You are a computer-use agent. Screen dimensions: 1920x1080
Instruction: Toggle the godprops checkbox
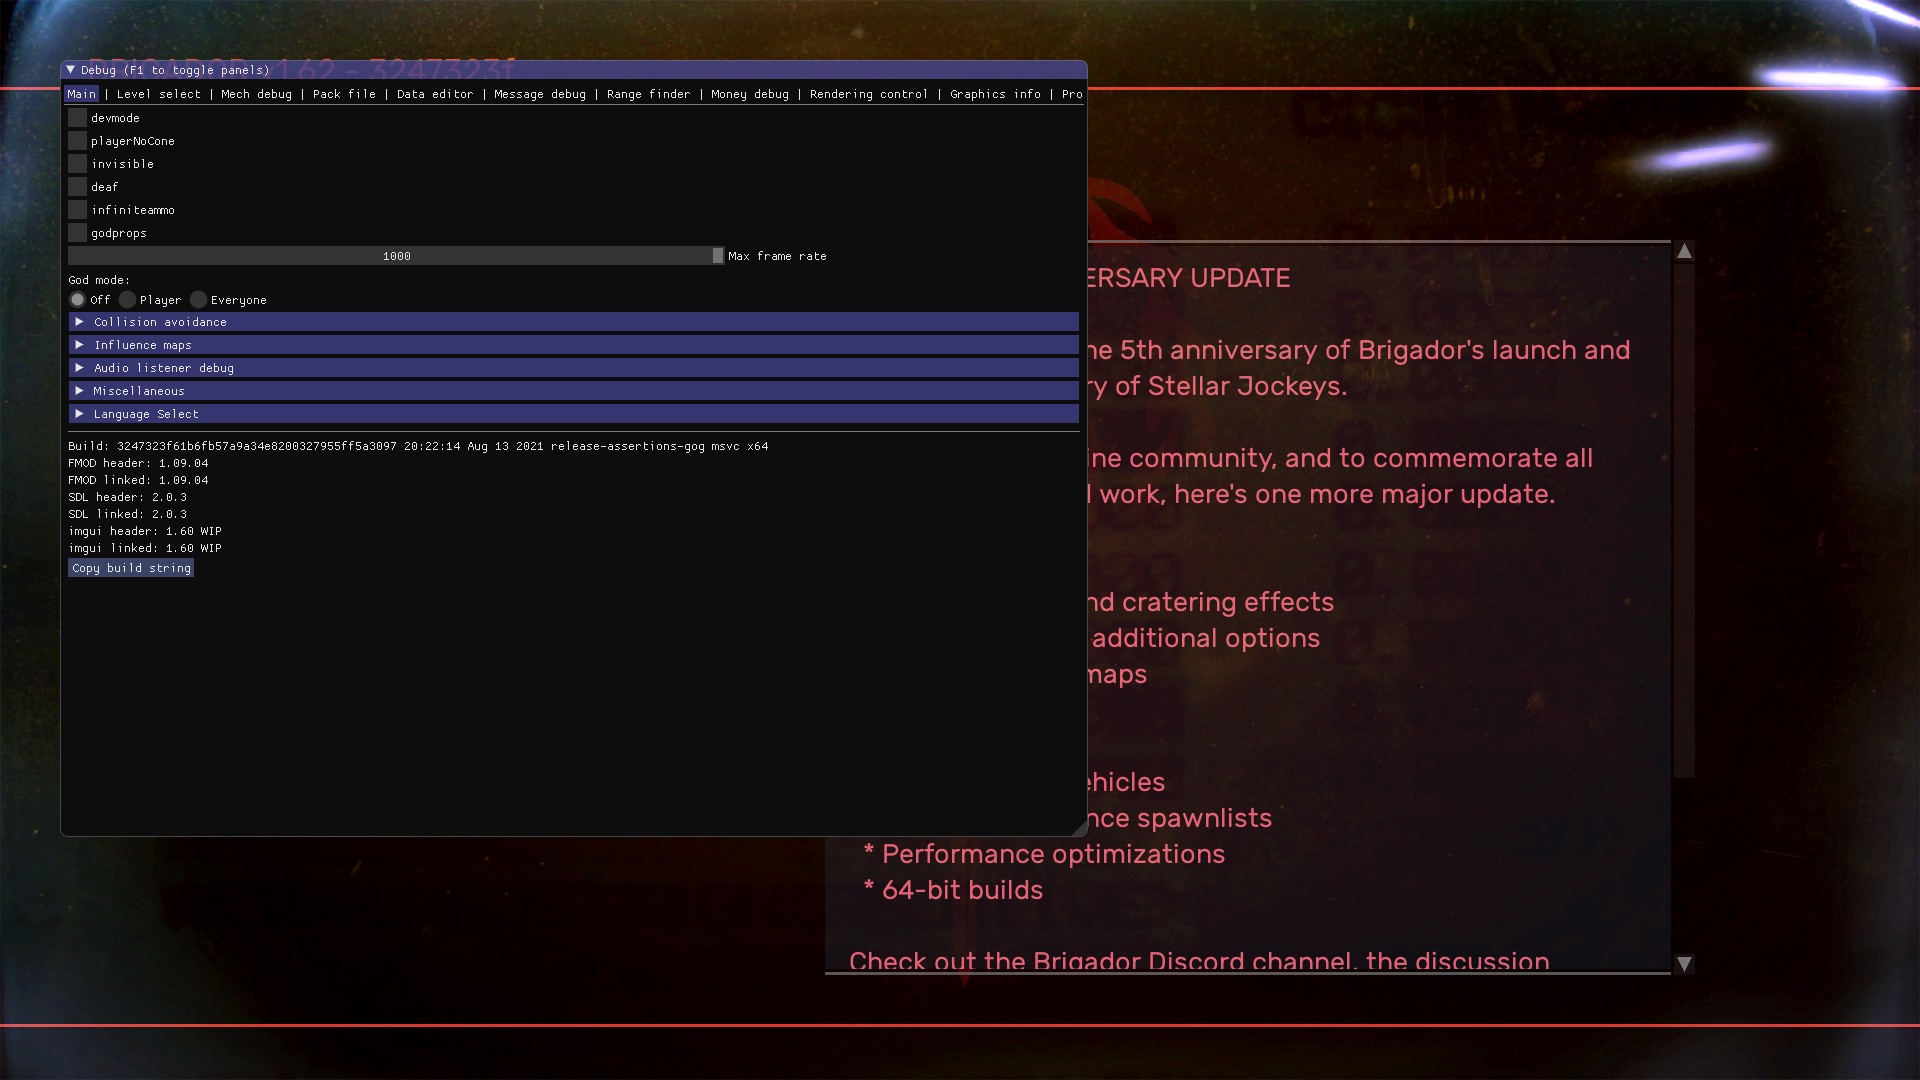coord(77,233)
